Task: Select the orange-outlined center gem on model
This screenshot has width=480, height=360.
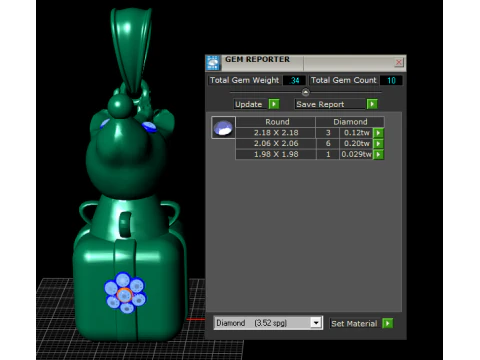Action: (x=125, y=295)
